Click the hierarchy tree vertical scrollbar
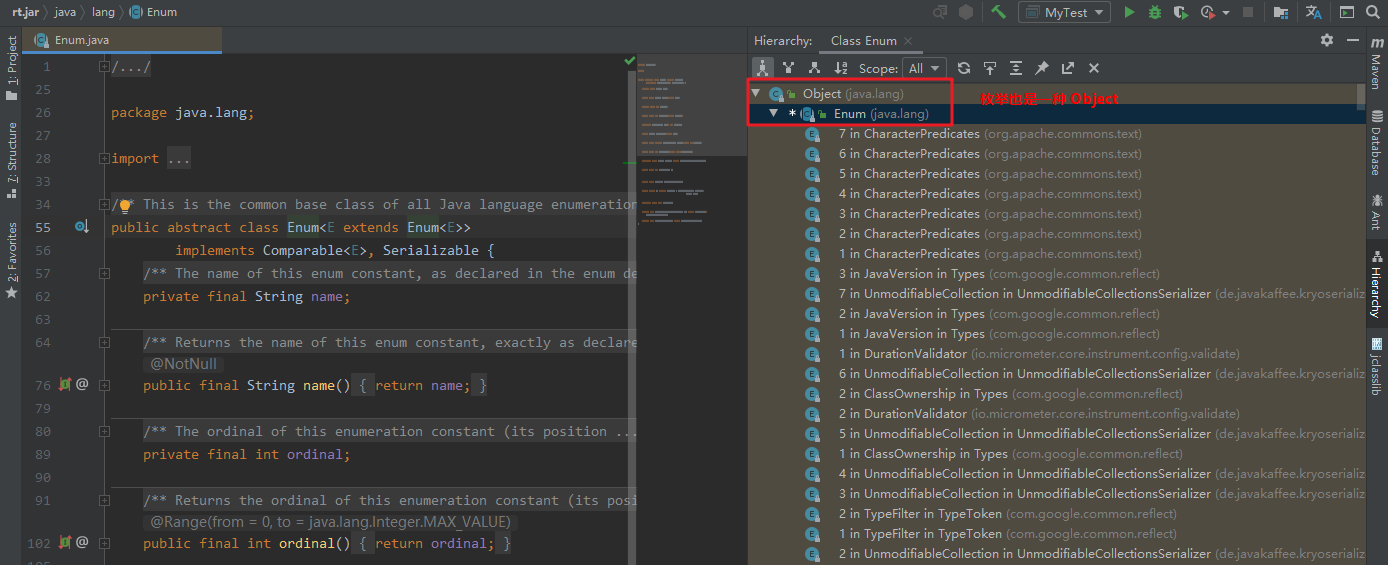 pos(1360,96)
